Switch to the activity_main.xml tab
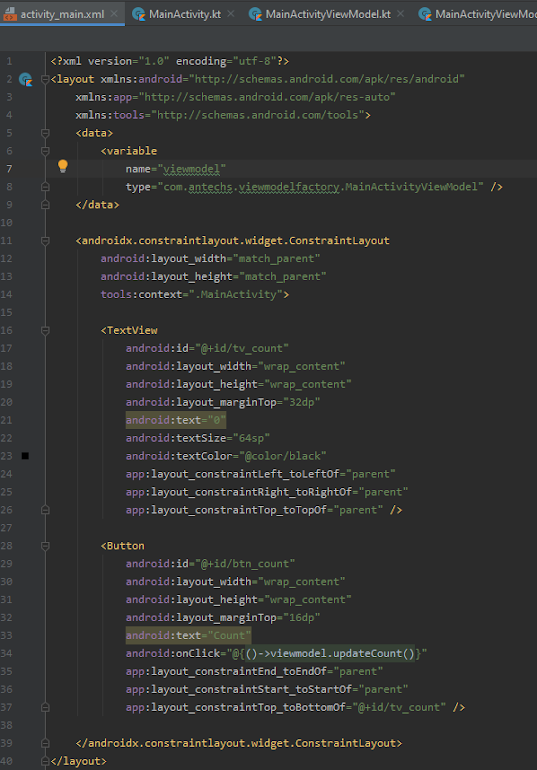 coord(62,14)
